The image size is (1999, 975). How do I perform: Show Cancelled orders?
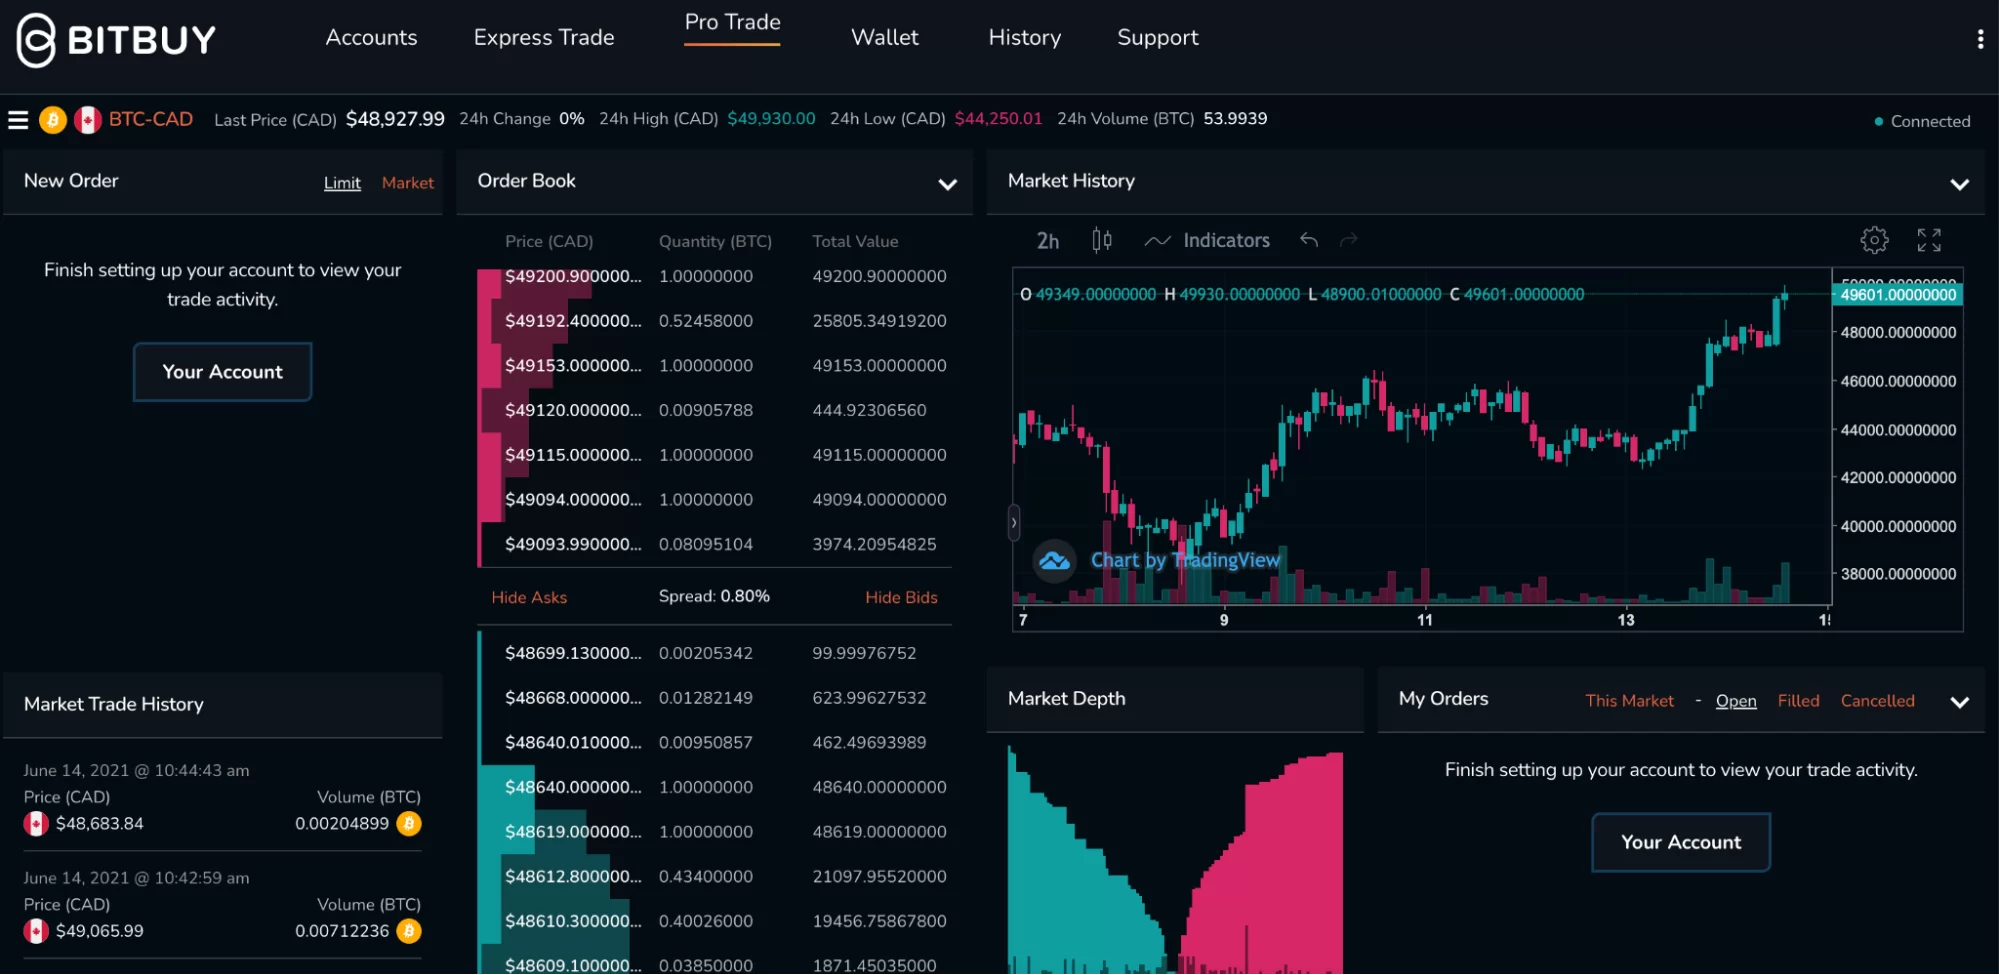pyautogui.click(x=1877, y=701)
